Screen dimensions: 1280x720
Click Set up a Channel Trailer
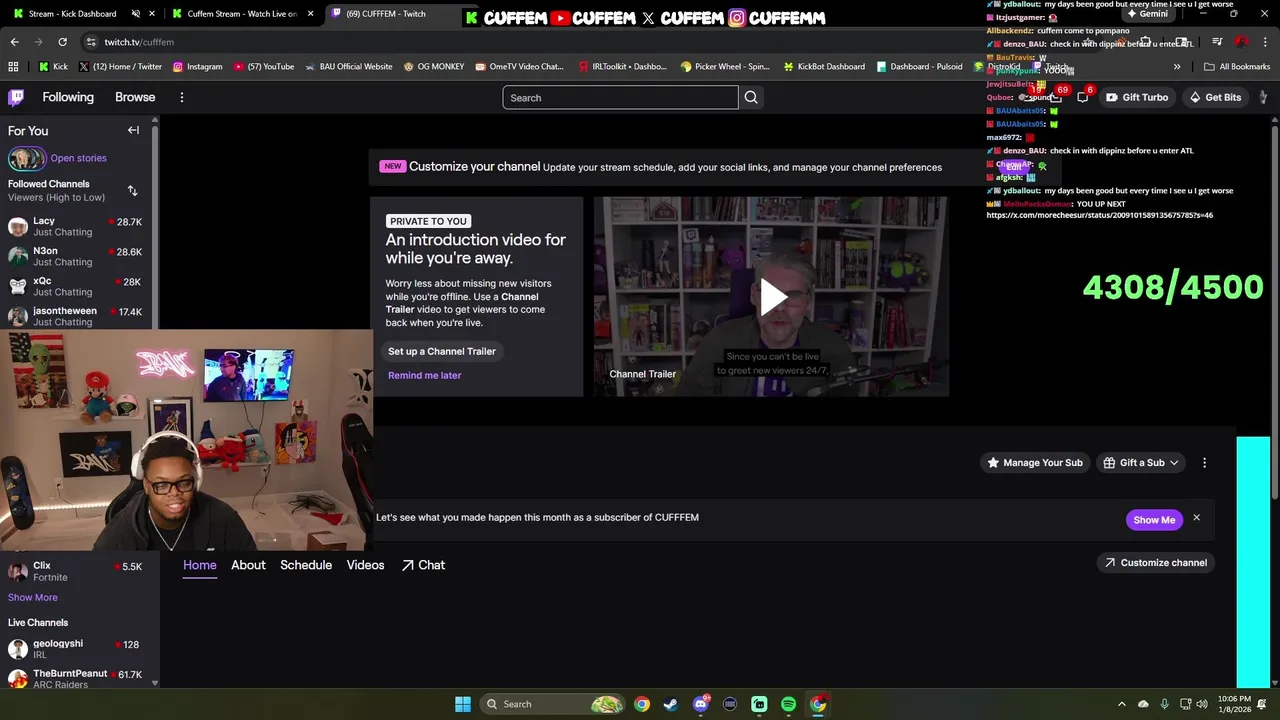441,351
